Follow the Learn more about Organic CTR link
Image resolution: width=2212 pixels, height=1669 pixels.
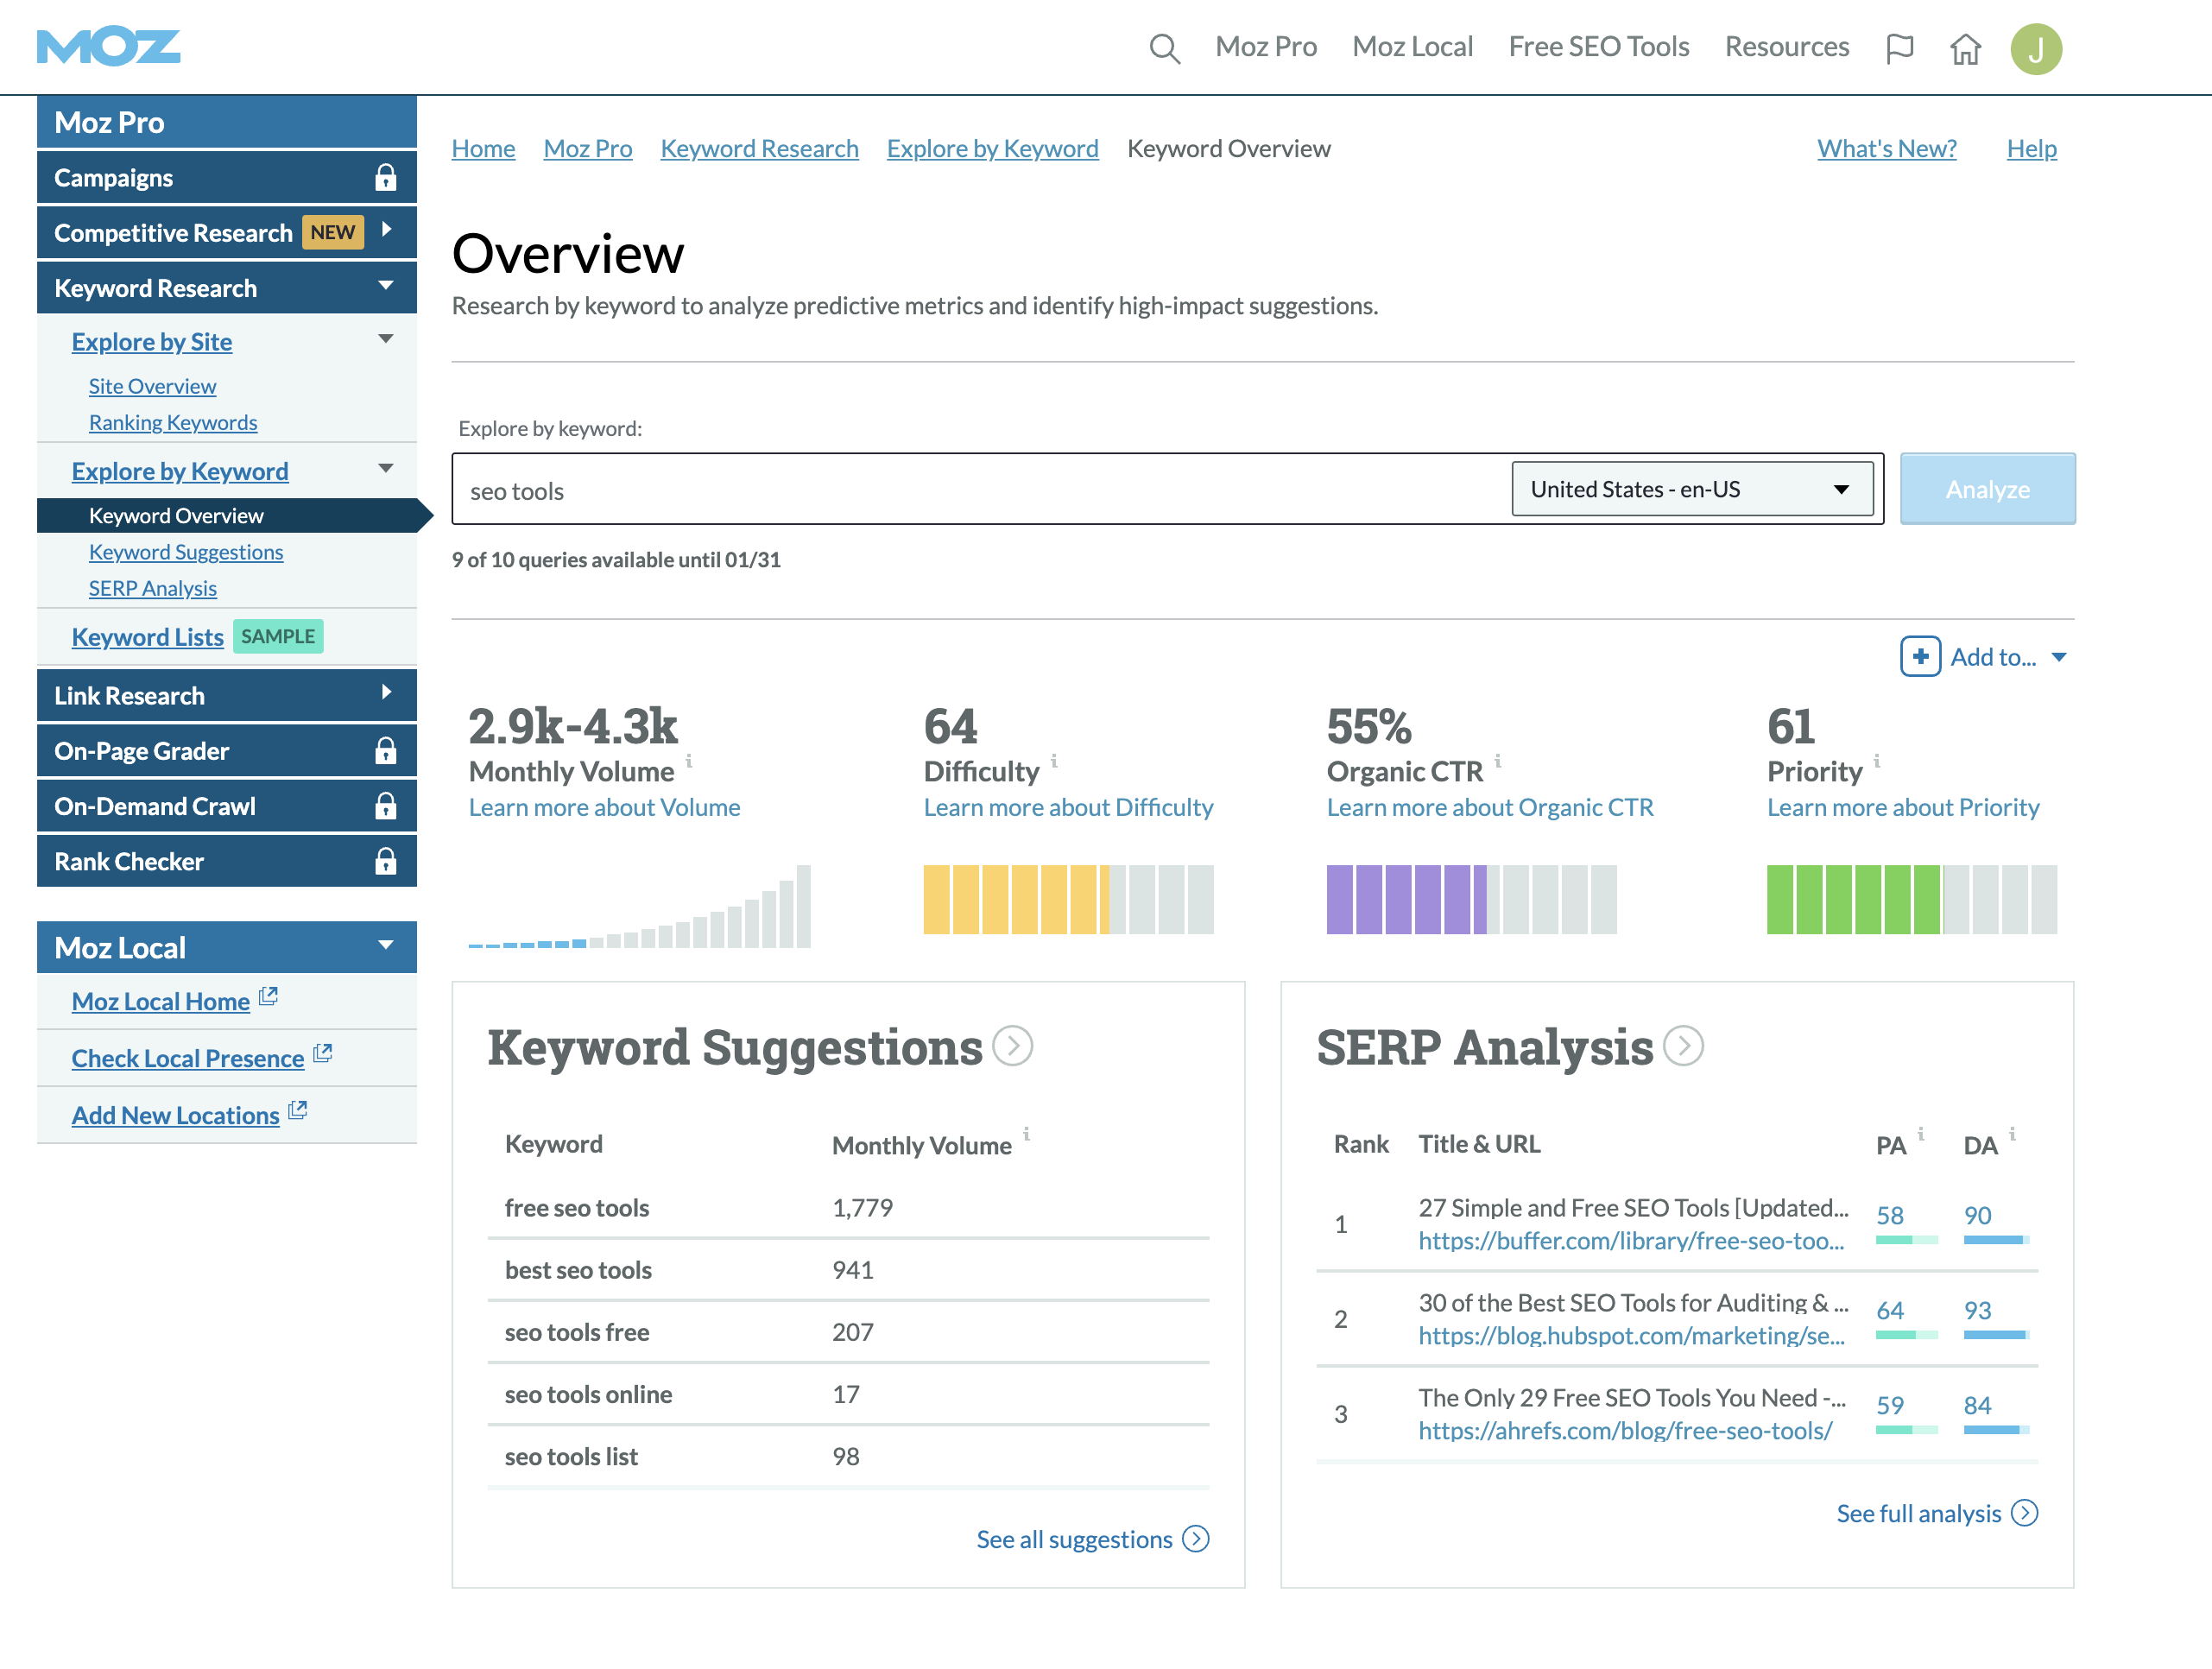pos(1489,807)
